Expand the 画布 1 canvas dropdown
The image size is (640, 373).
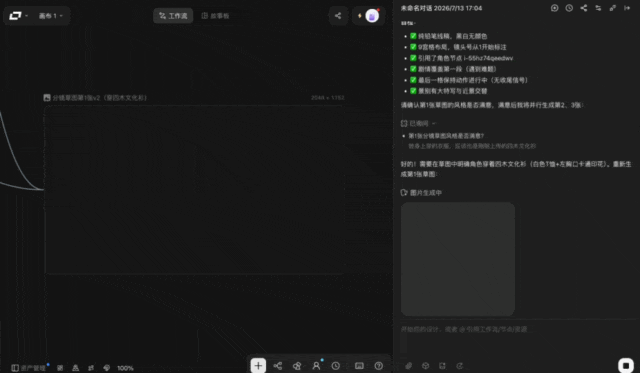tap(51, 16)
